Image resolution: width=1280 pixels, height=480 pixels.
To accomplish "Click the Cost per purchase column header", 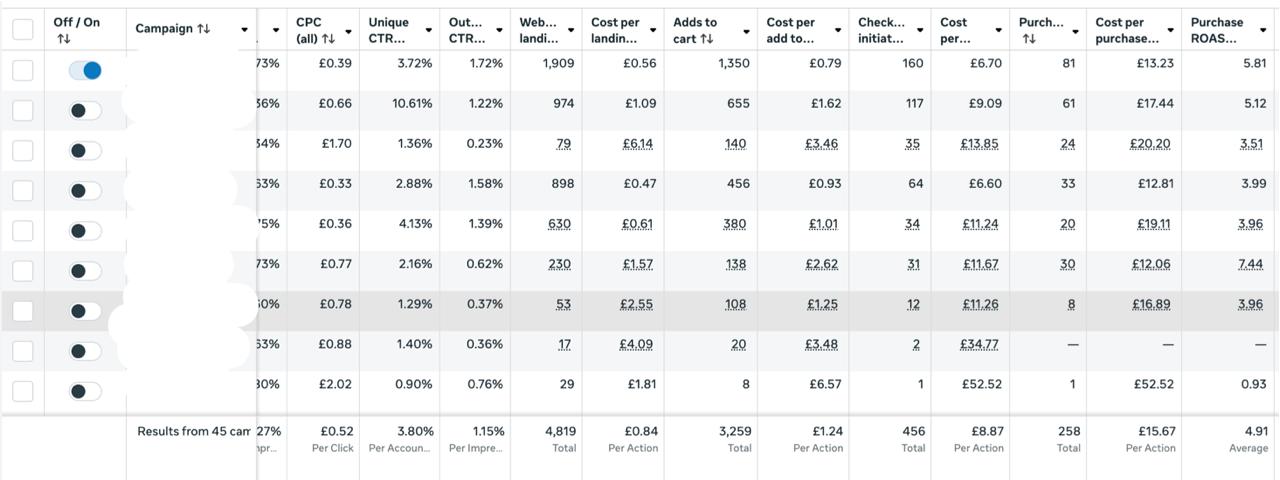I will pyautogui.click(x=1126, y=30).
